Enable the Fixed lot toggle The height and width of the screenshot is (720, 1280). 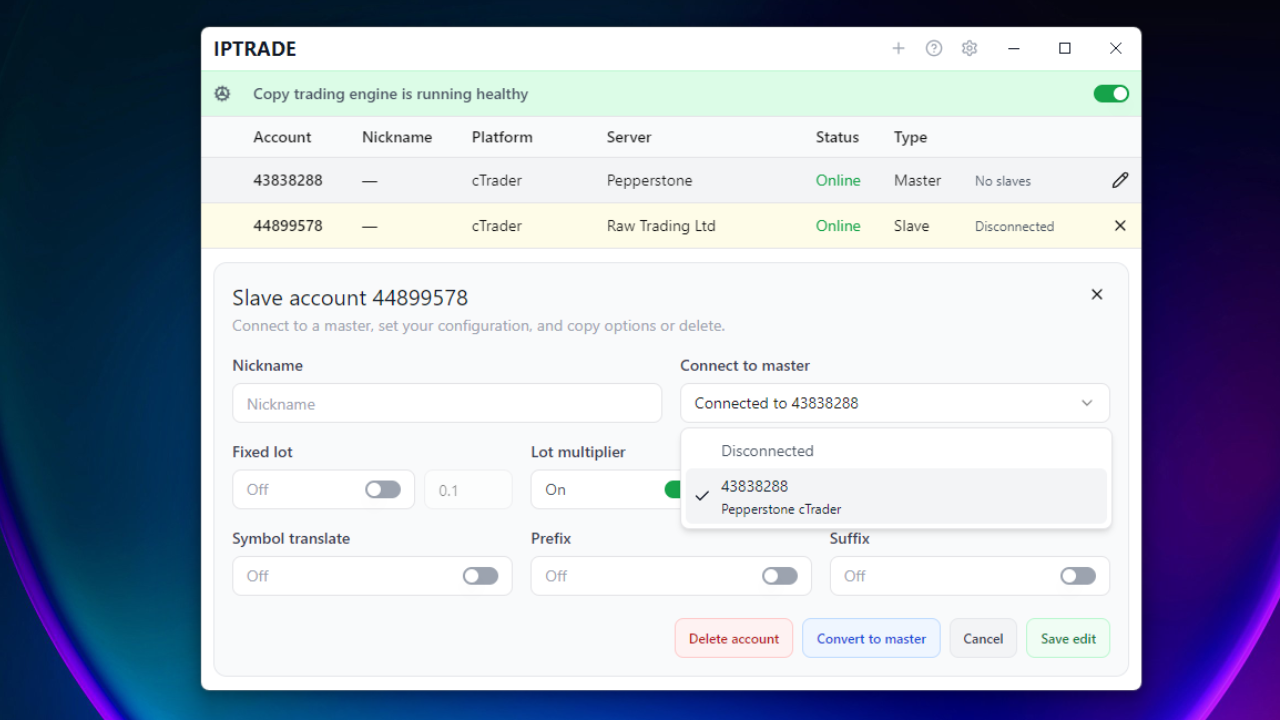tap(383, 490)
